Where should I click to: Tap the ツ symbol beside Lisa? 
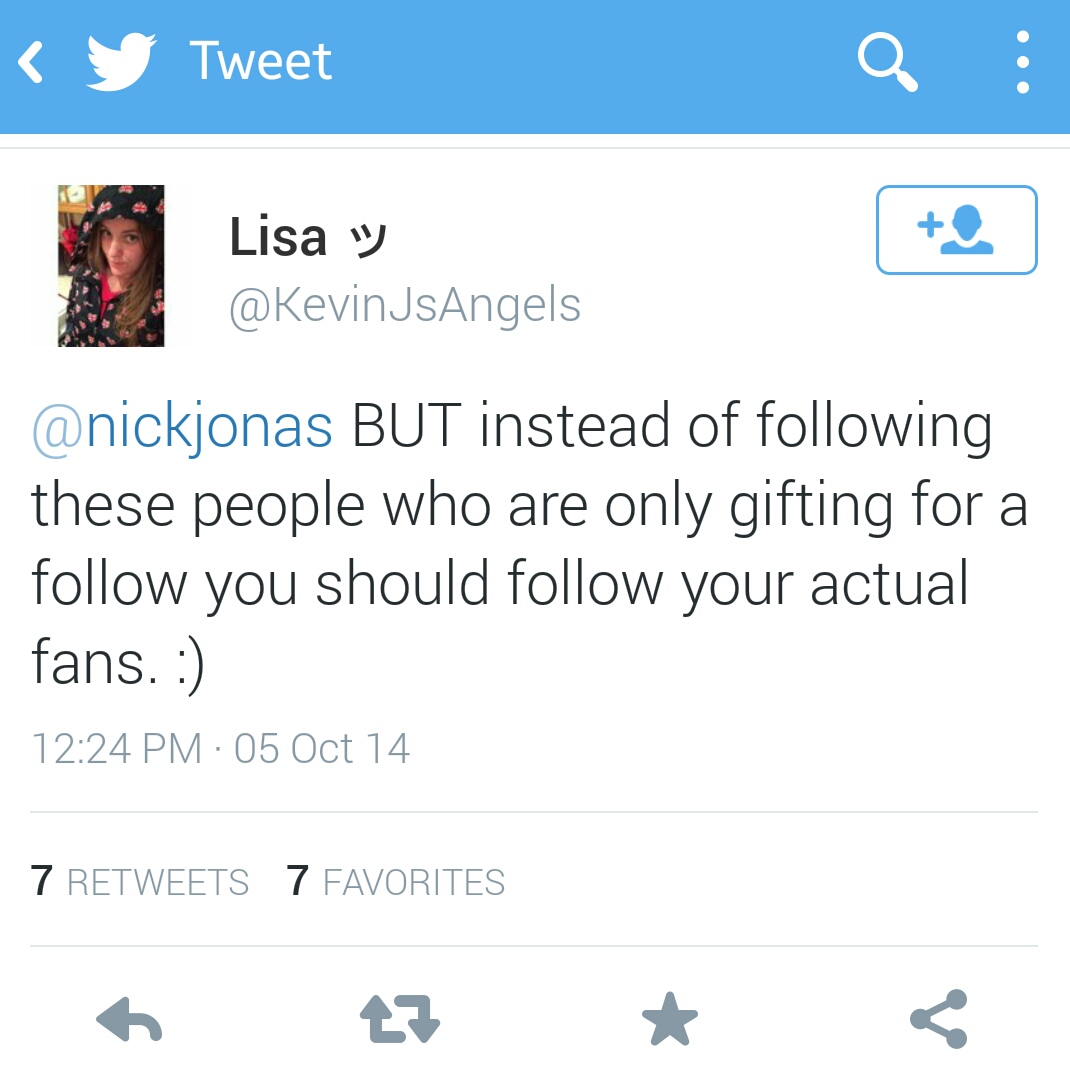pos(369,240)
